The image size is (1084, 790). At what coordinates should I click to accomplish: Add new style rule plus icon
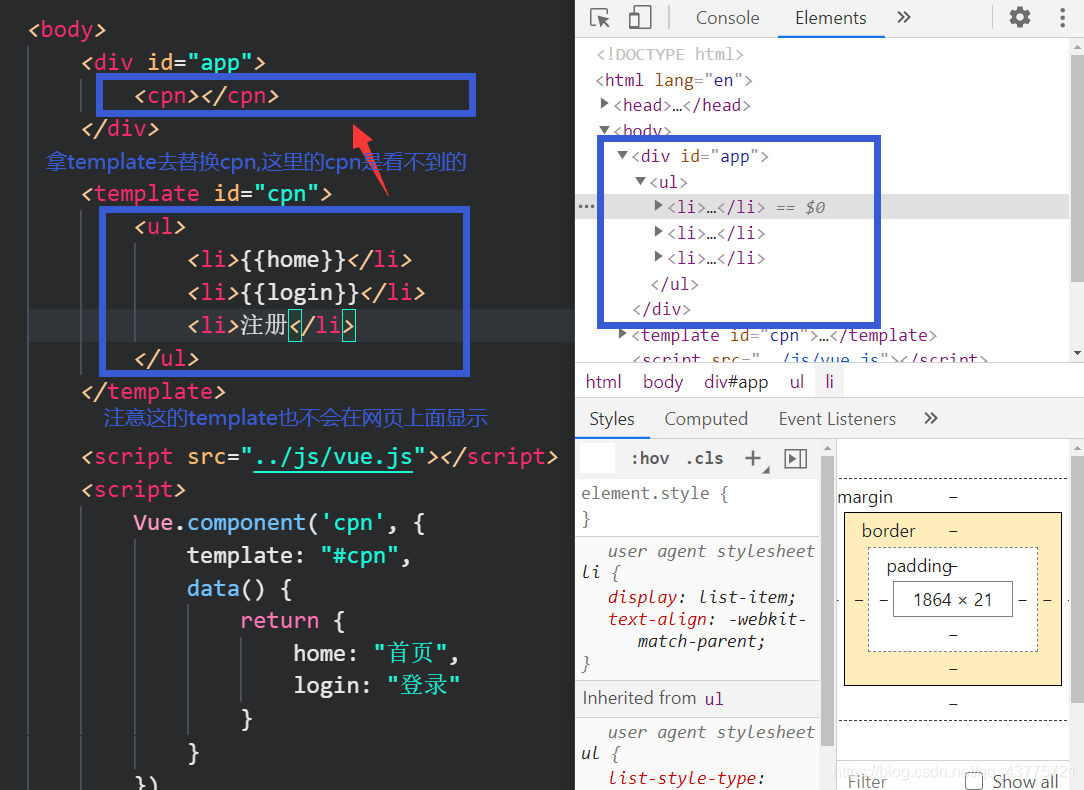pos(753,458)
